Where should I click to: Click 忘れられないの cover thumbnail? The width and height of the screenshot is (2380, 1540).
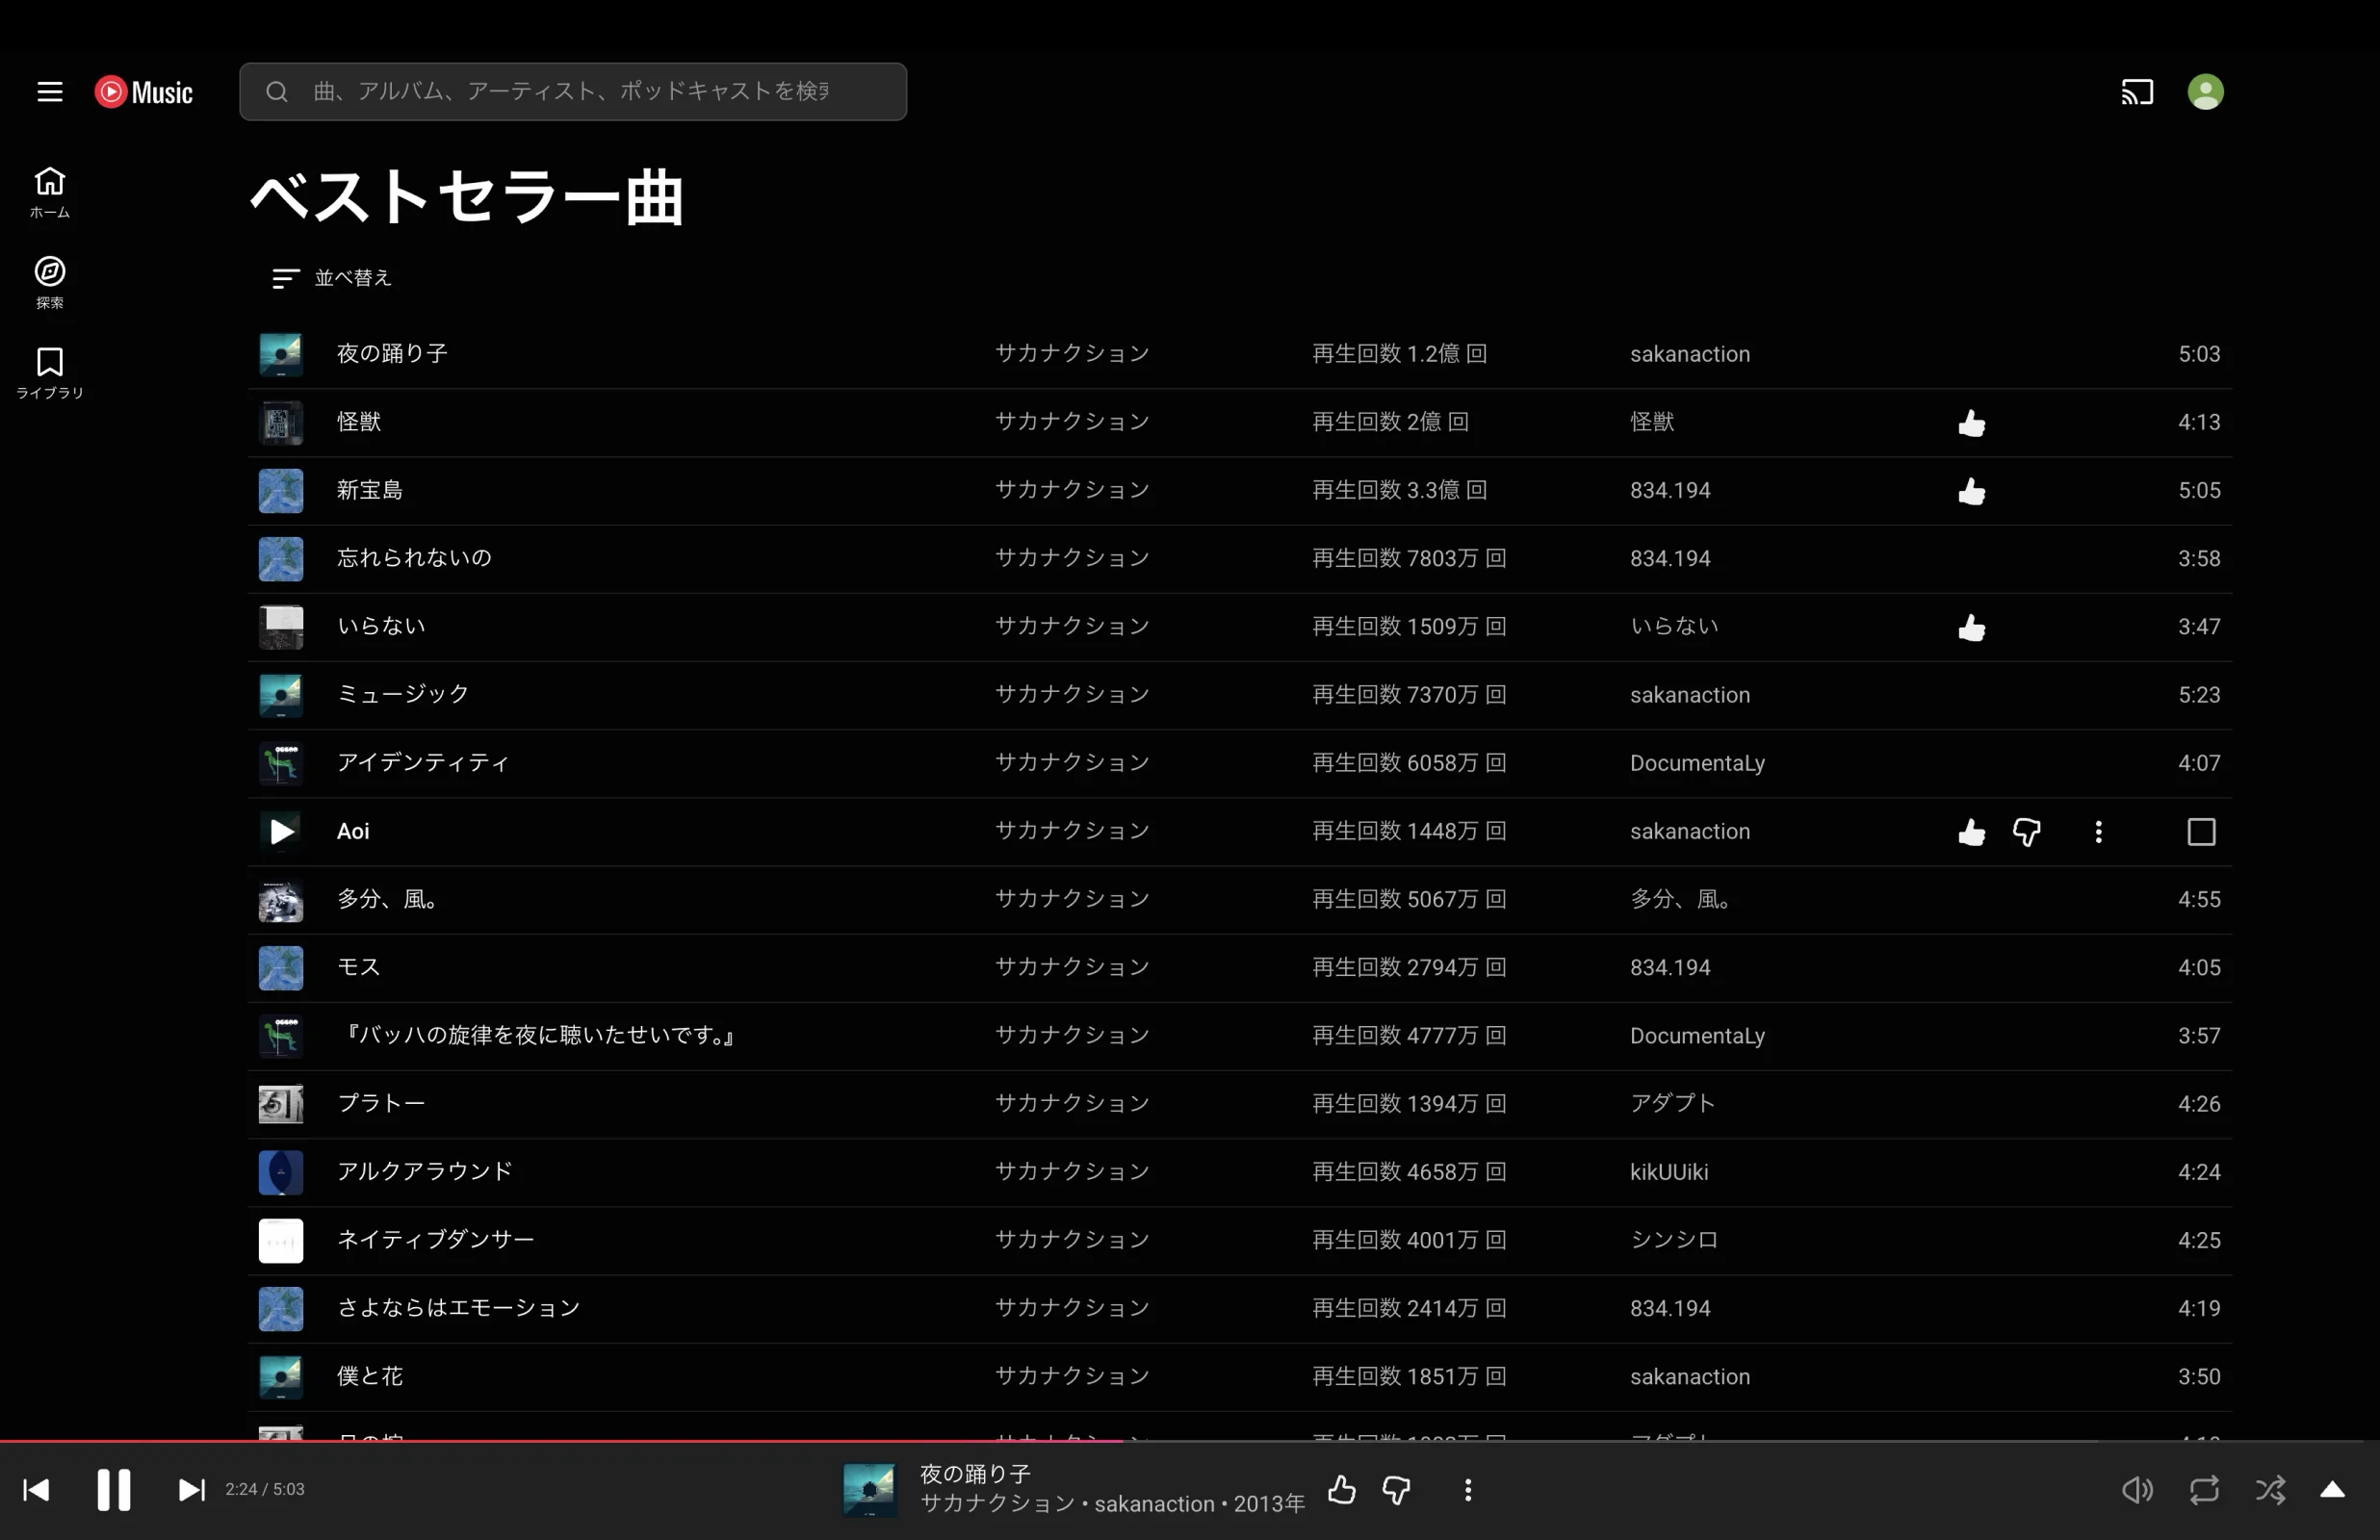(281, 558)
